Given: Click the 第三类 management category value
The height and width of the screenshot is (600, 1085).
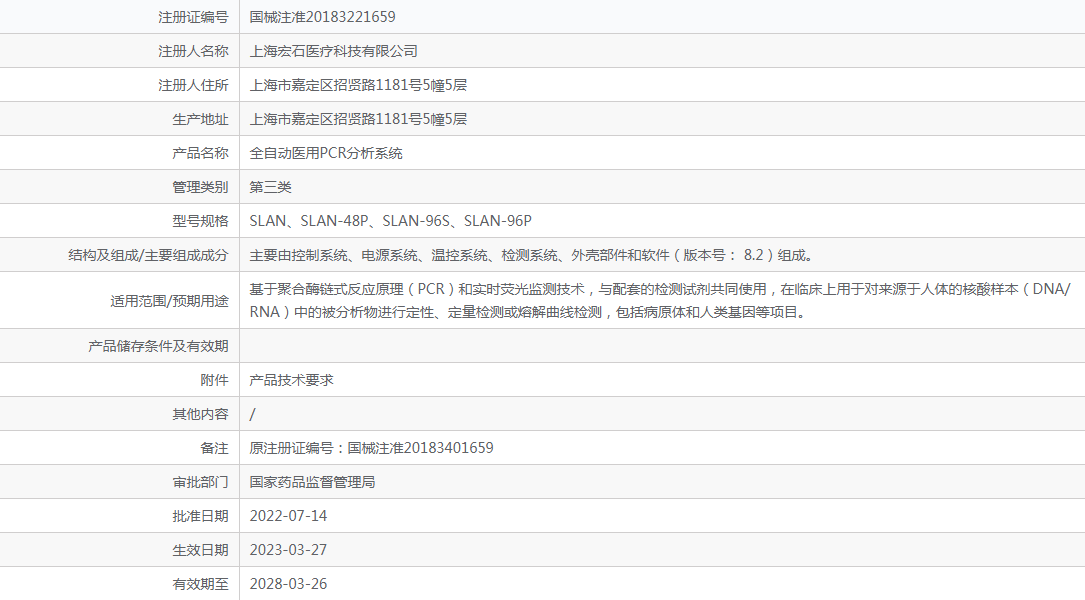Looking at the screenshot, I should tap(271, 186).
